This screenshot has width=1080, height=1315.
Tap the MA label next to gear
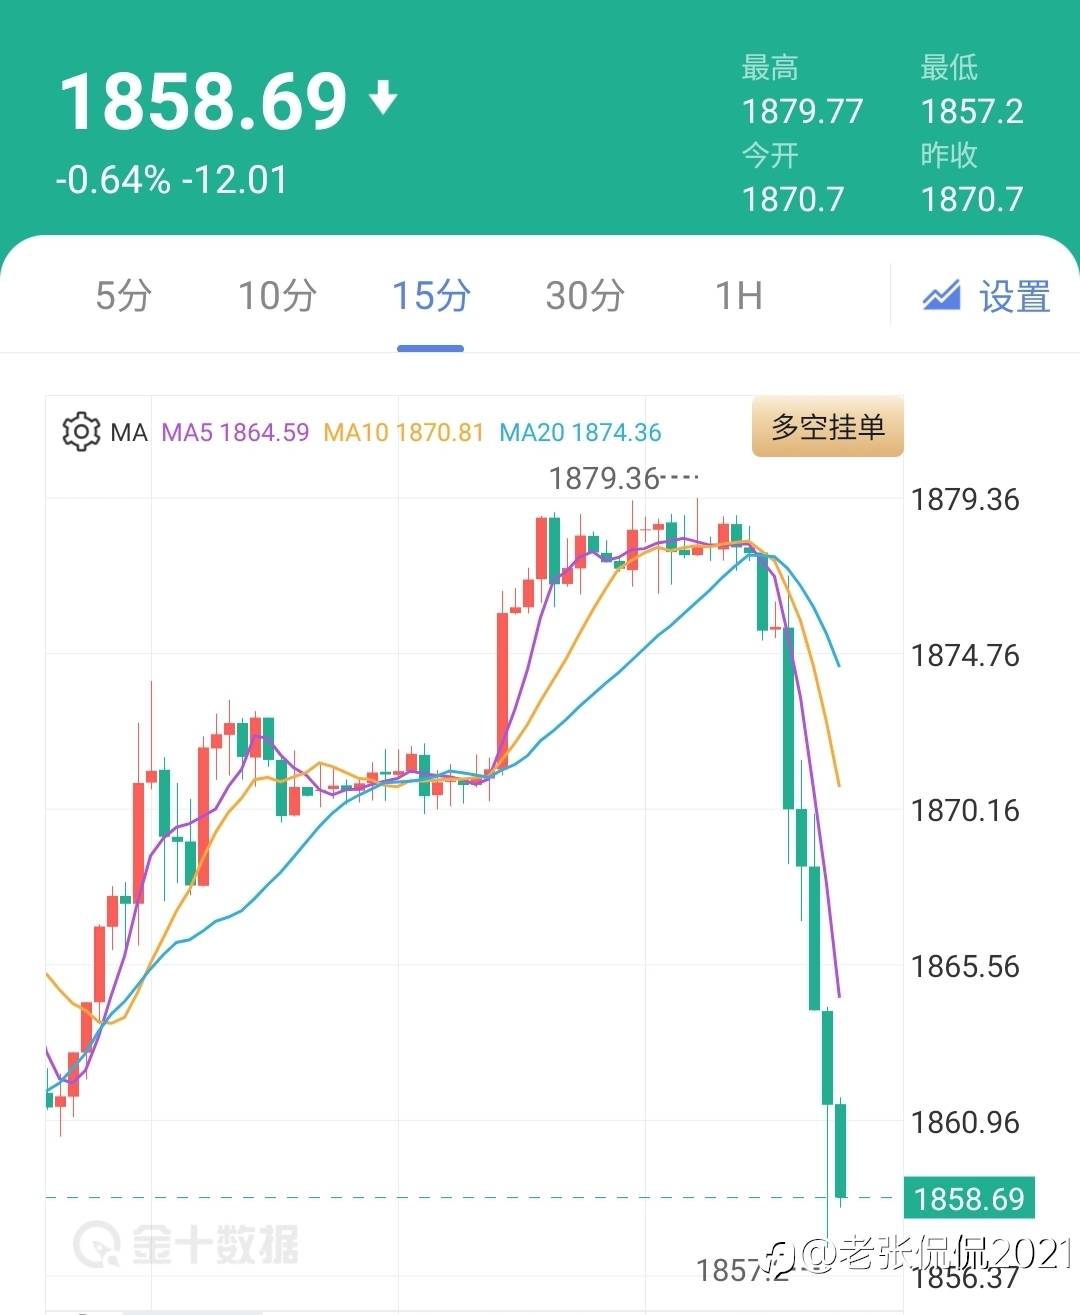pos(129,433)
